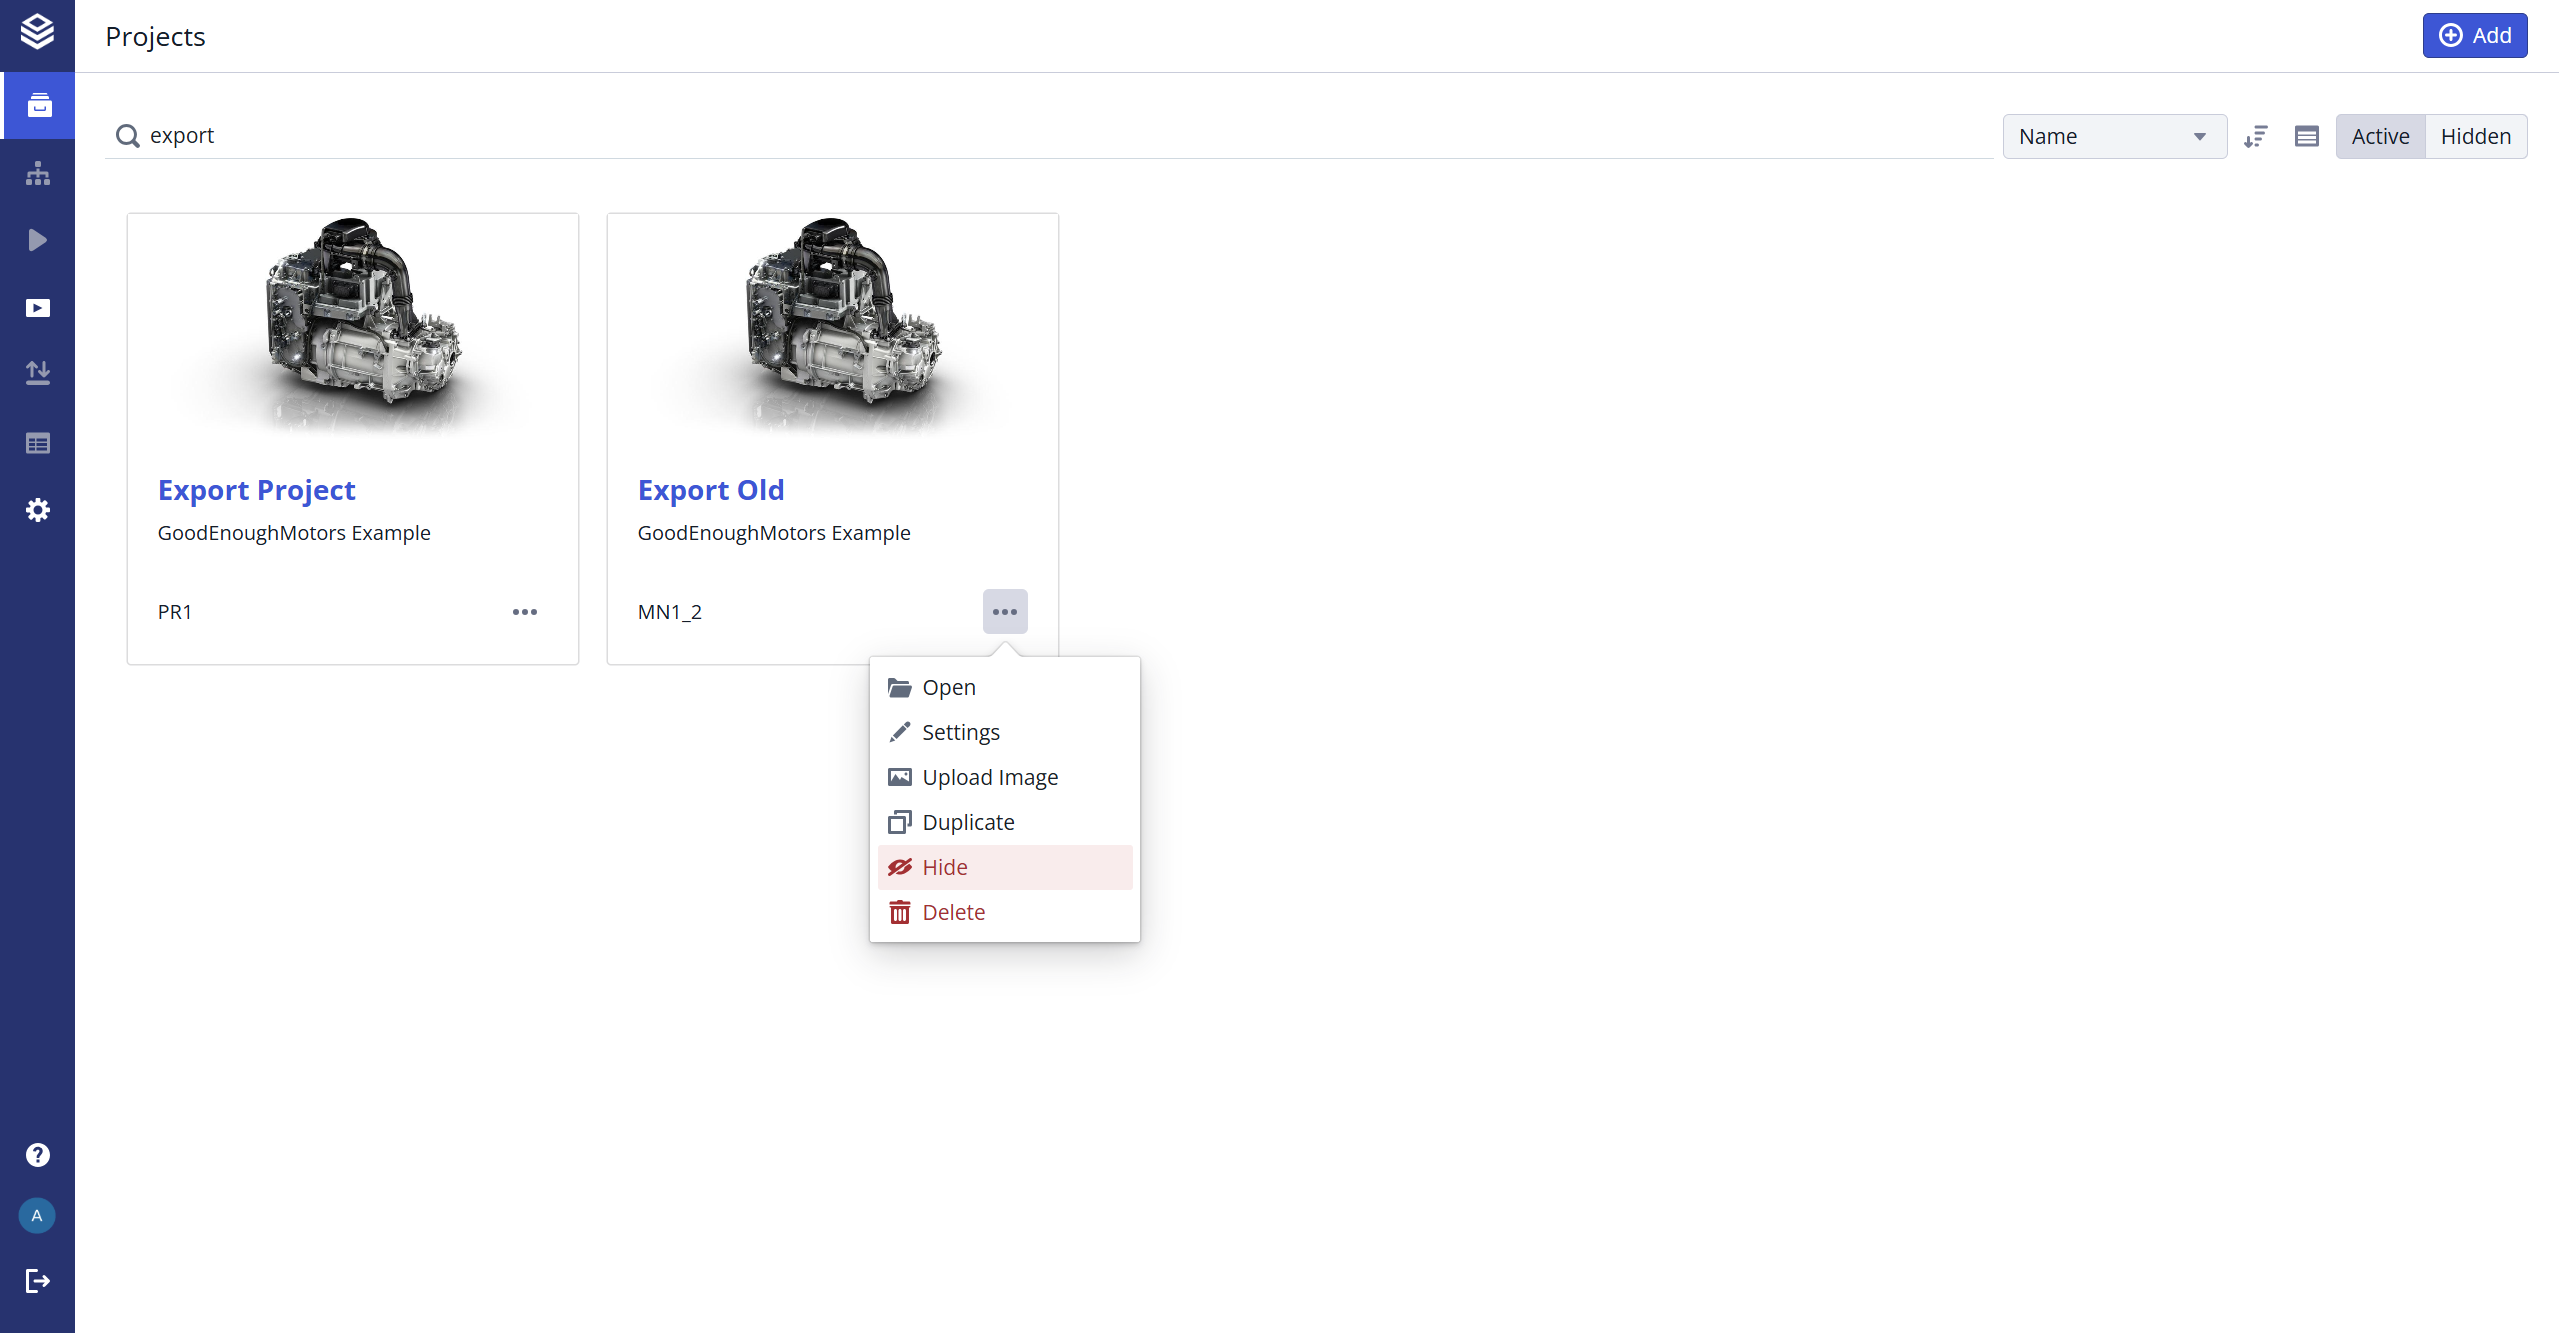Click the Add button
The image size is (2559, 1333).
[x=2474, y=36]
